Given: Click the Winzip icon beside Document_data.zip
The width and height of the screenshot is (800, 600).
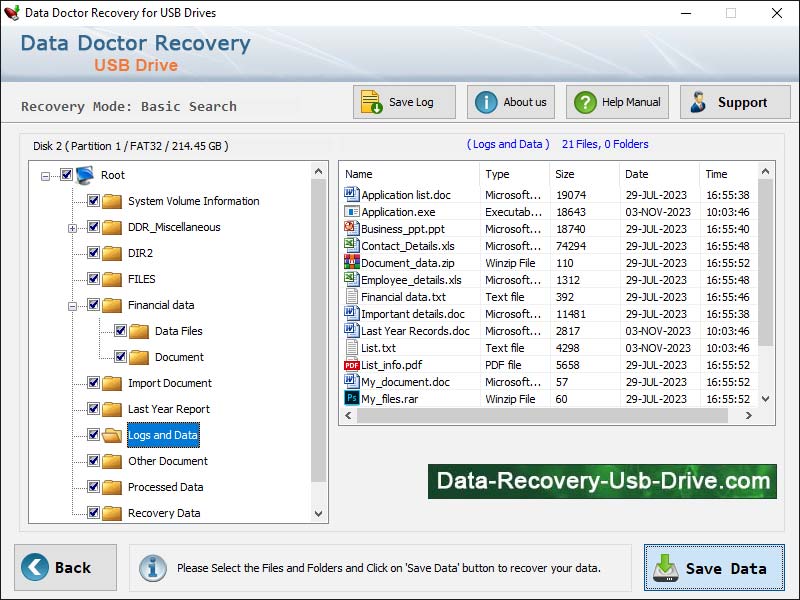Looking at the screenshot, I should [352, 263].
